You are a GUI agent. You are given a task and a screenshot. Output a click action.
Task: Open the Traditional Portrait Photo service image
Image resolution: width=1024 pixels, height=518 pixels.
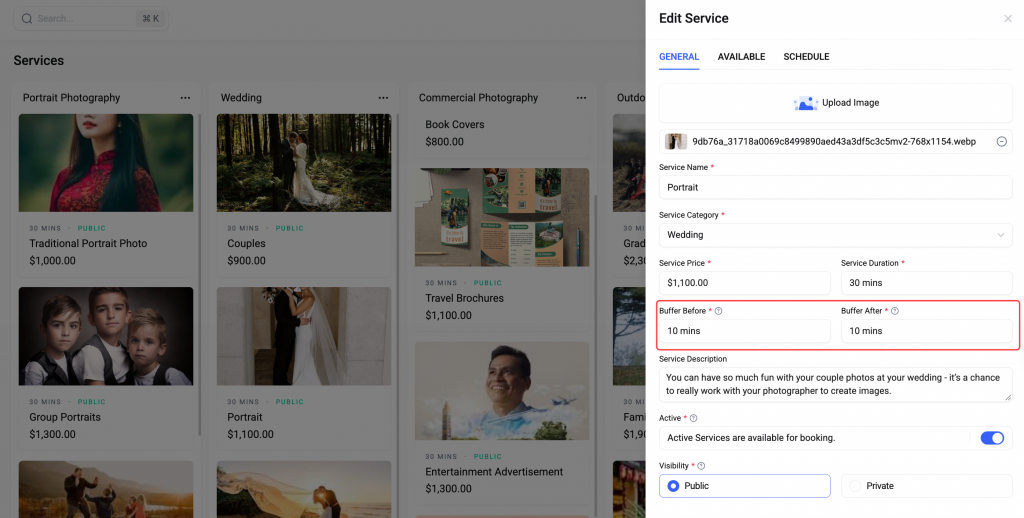[x=106, y=163]
